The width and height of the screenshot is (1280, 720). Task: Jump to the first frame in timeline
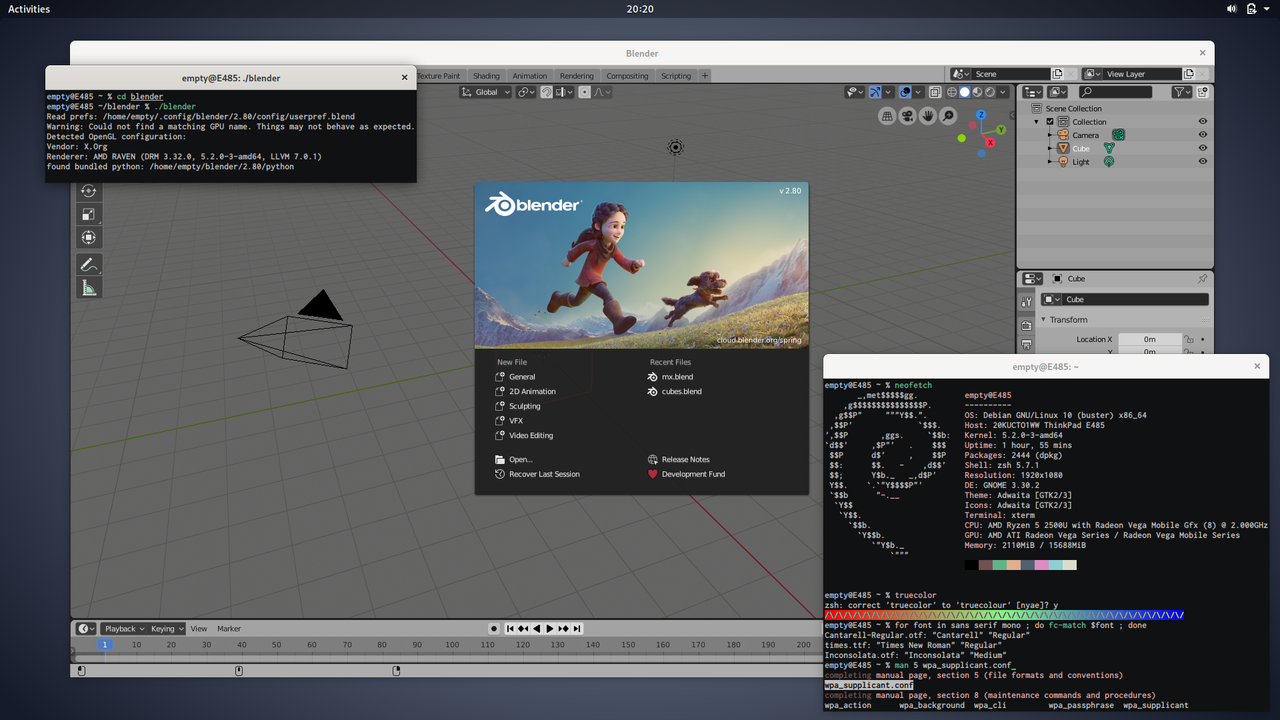click(x=510, y=629)
